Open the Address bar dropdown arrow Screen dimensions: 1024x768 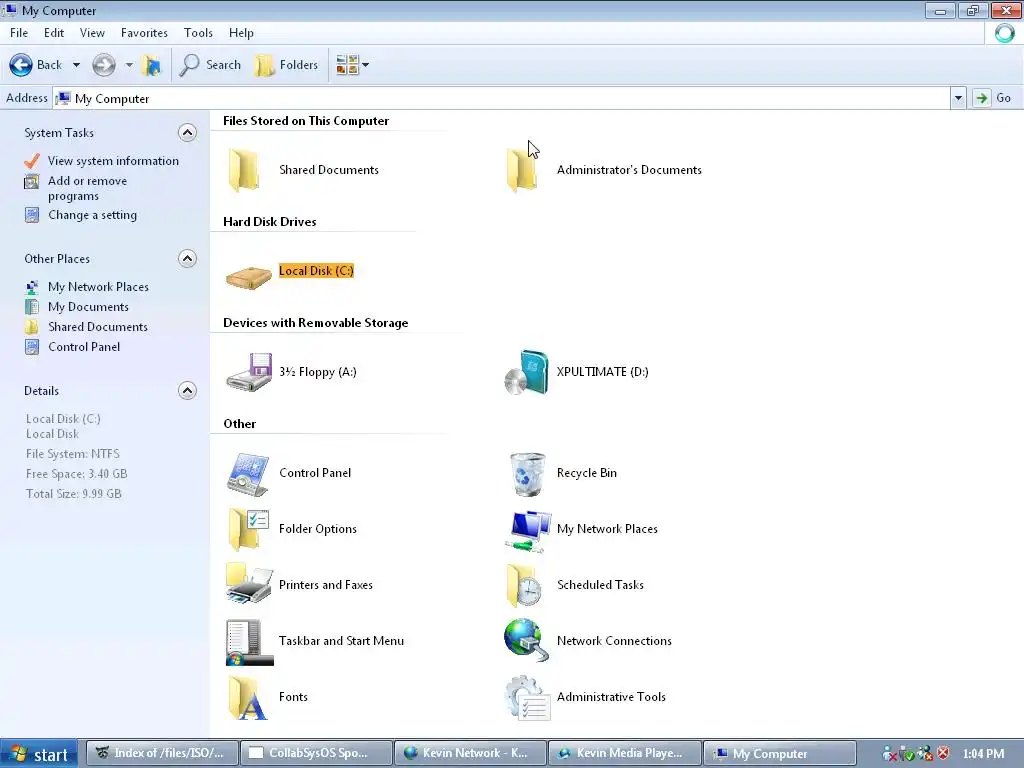(958, 99)
